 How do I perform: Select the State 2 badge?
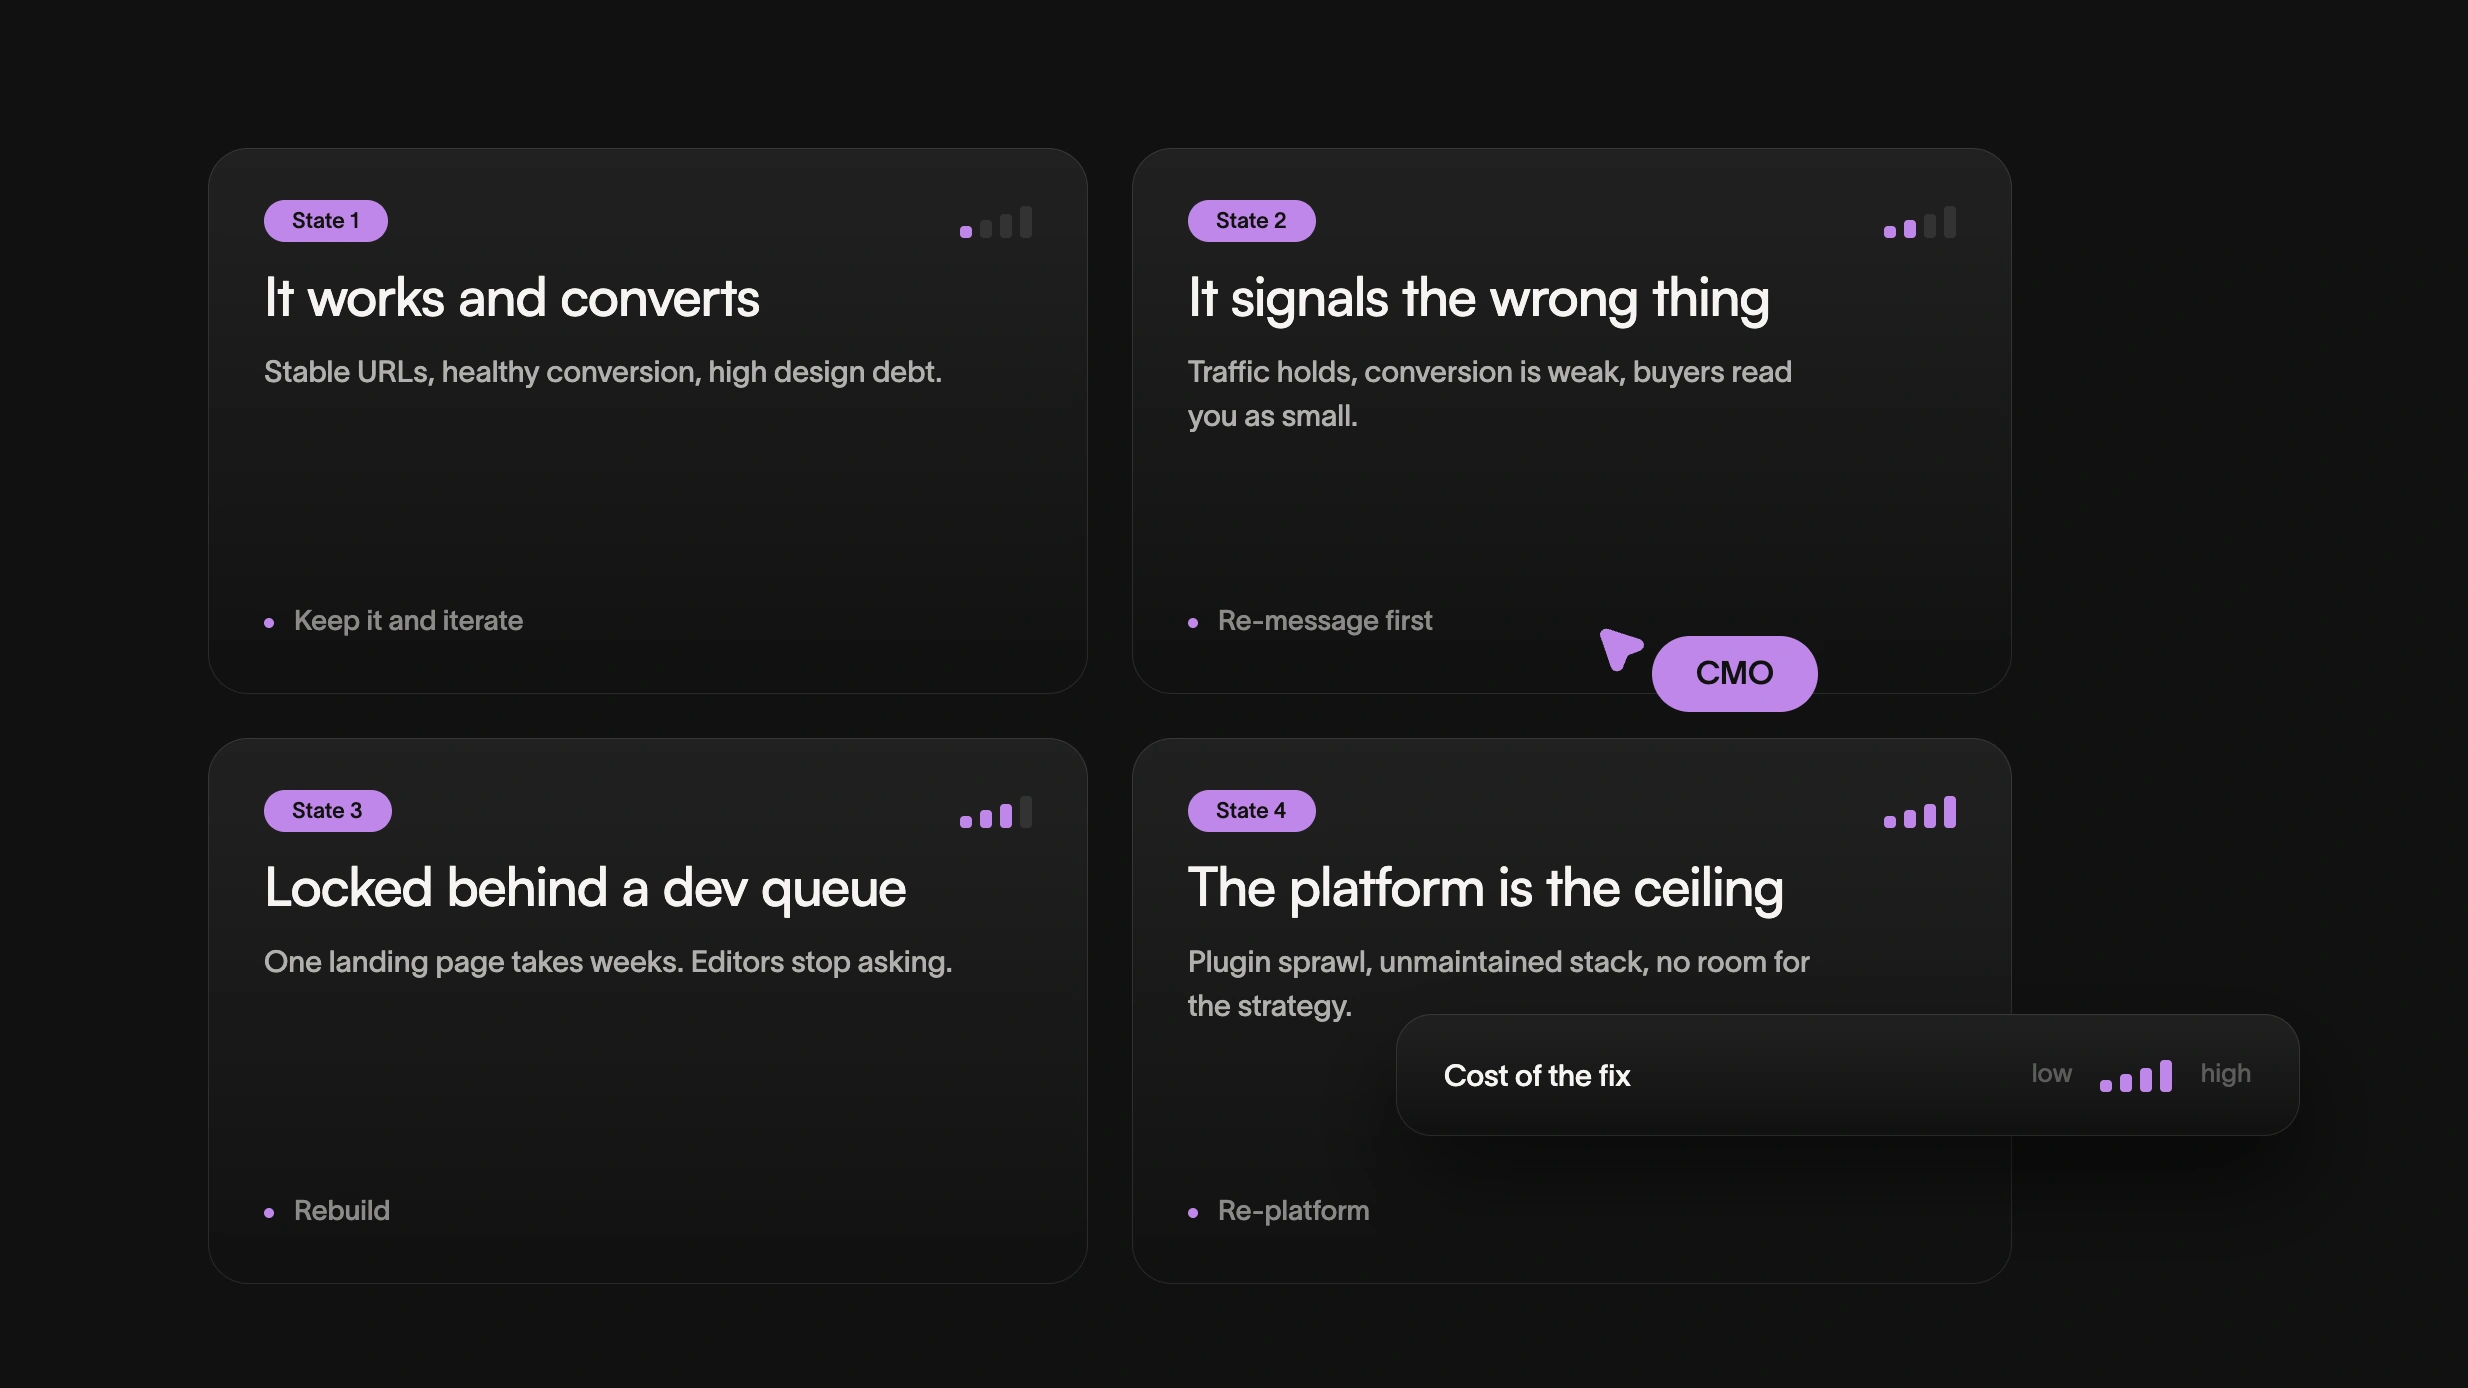(1251, 221)
